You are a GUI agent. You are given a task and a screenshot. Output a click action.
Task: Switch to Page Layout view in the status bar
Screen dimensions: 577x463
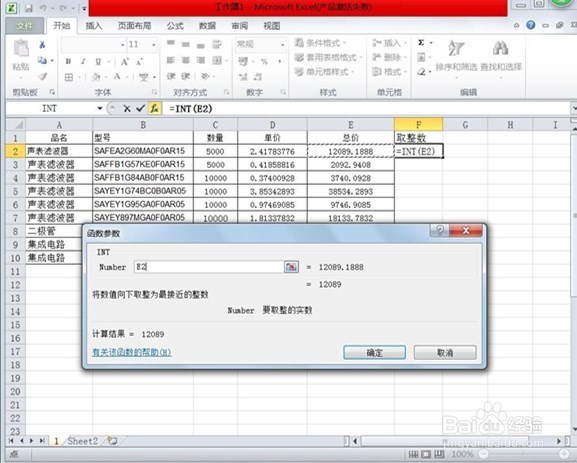point(426,455)
